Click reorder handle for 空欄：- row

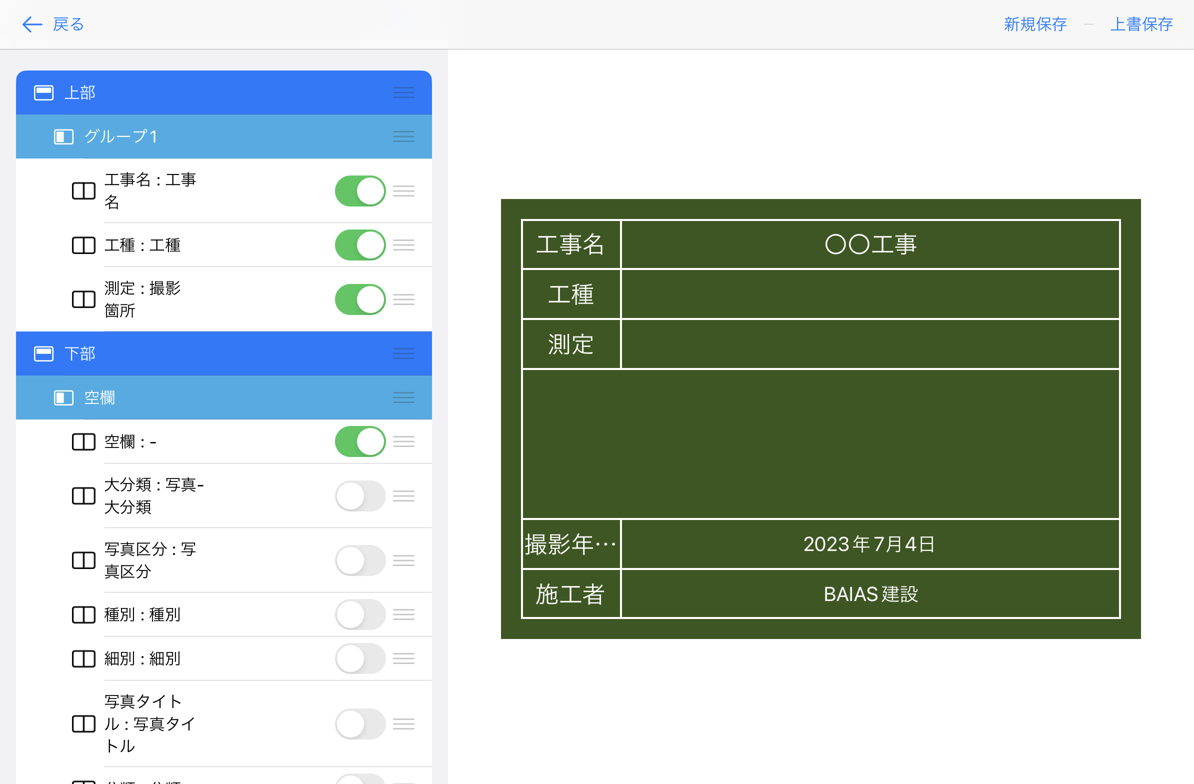(x=404, y=441)
